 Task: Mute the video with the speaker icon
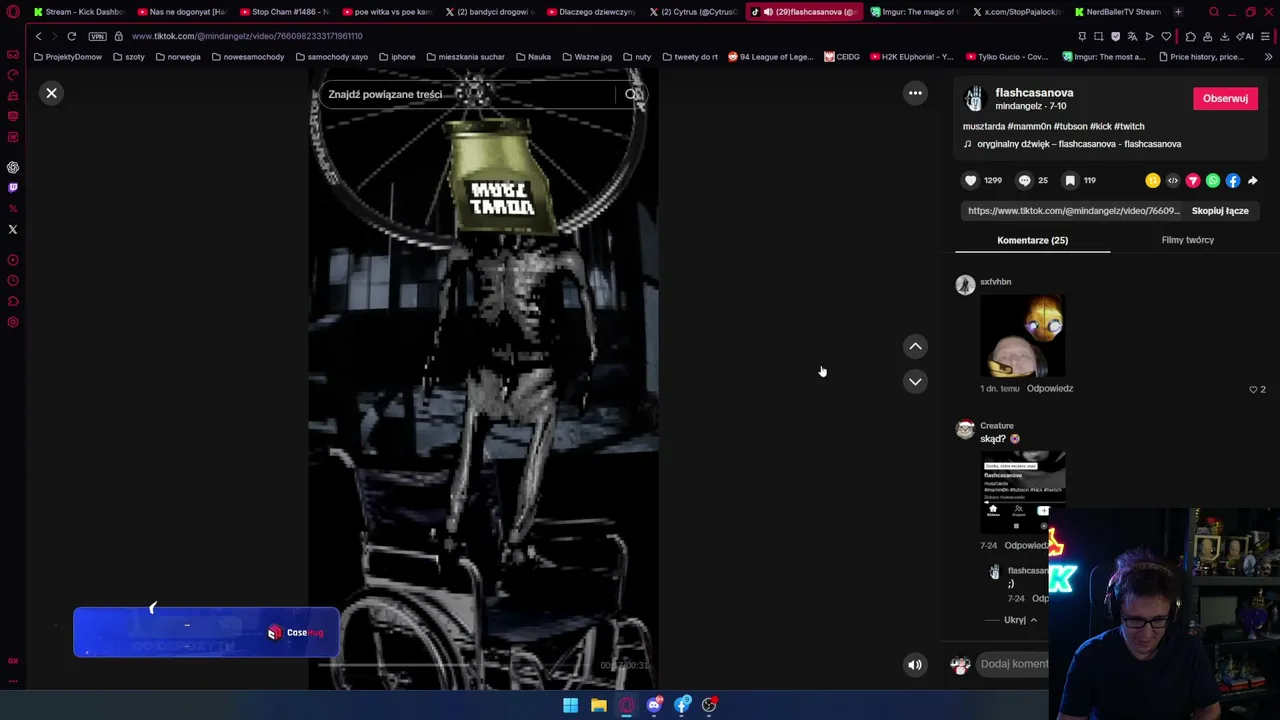click(x=915, y=665)
